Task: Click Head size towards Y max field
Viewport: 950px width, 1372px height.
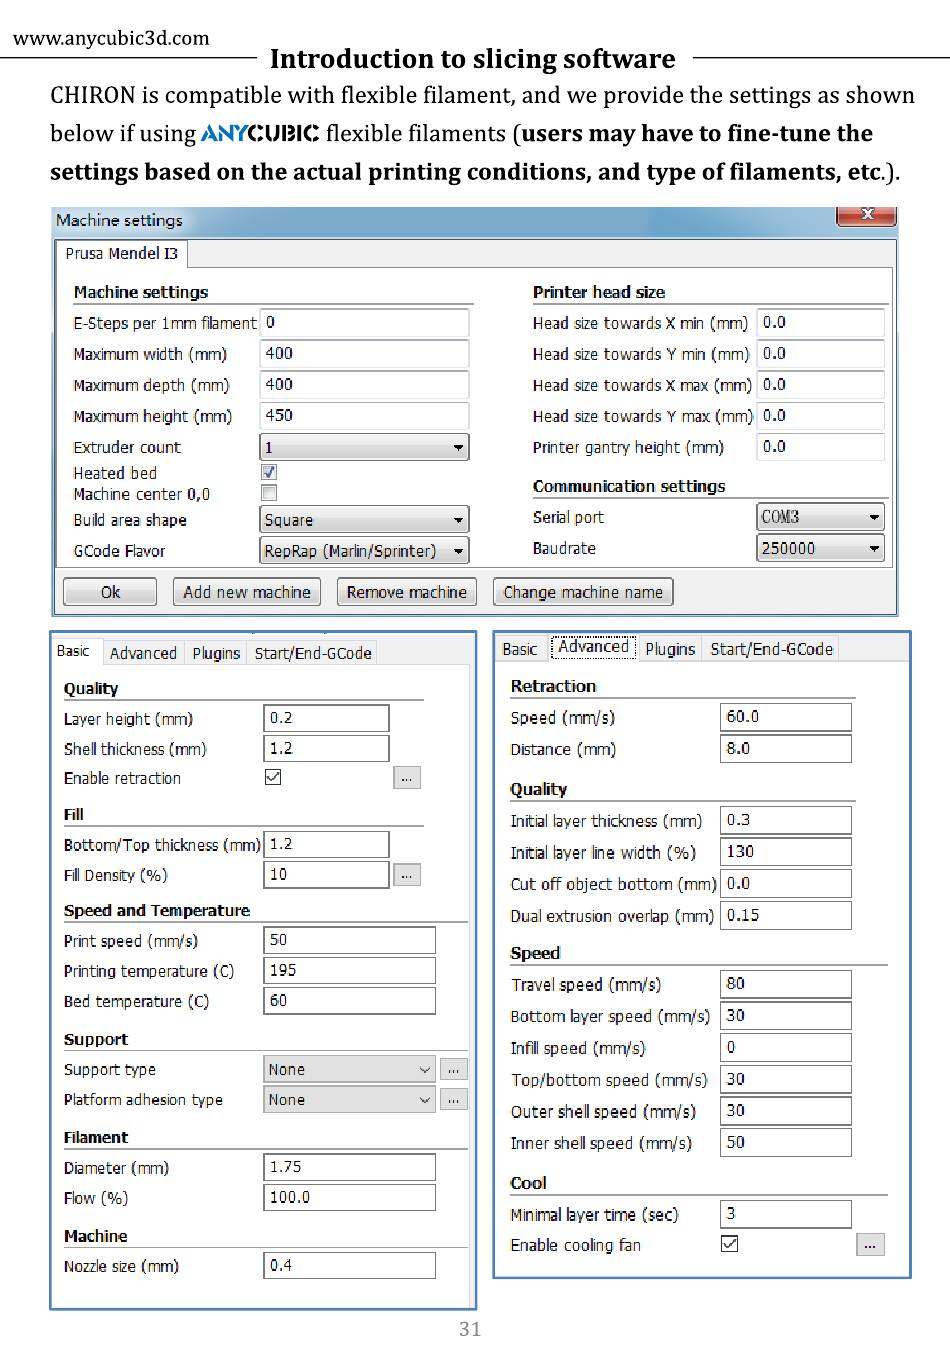Action: pyautogui.click(x=821, y=416)
